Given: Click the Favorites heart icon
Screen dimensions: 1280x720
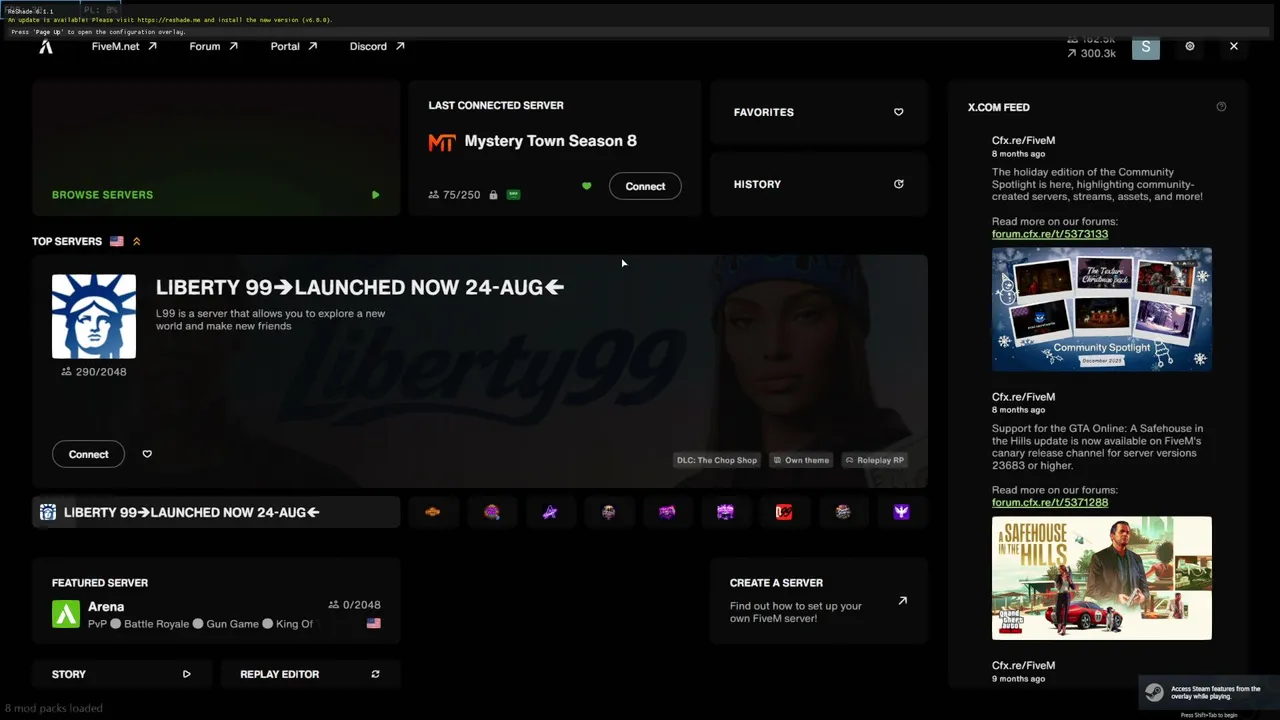Looking at the screenshot, I should pyautogui.click(x=898, y=112).
